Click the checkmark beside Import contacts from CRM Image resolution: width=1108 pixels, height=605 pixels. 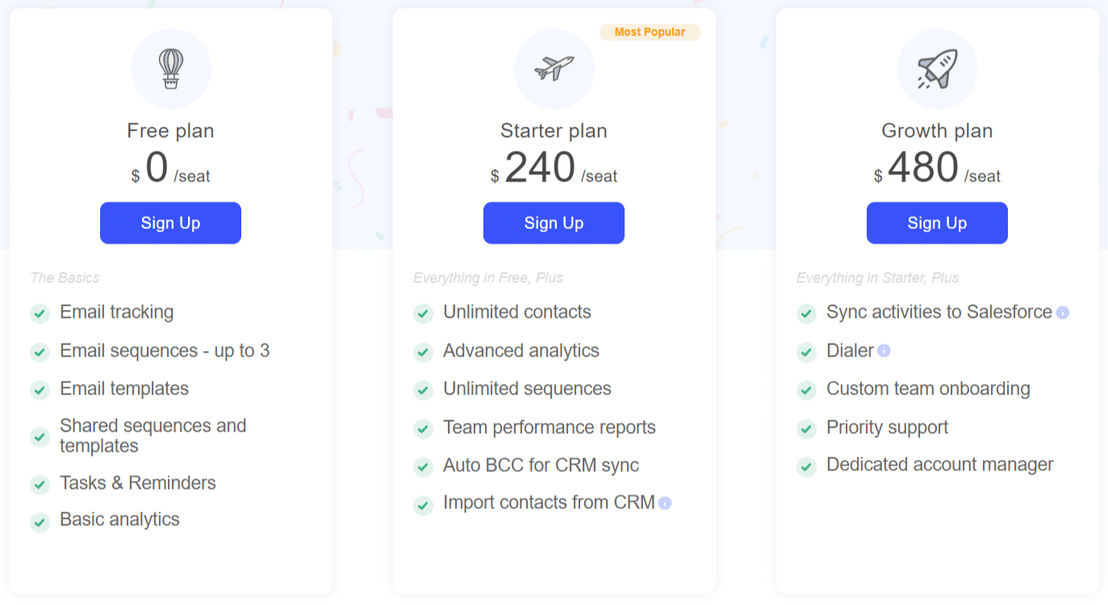(x=423, y=505)
